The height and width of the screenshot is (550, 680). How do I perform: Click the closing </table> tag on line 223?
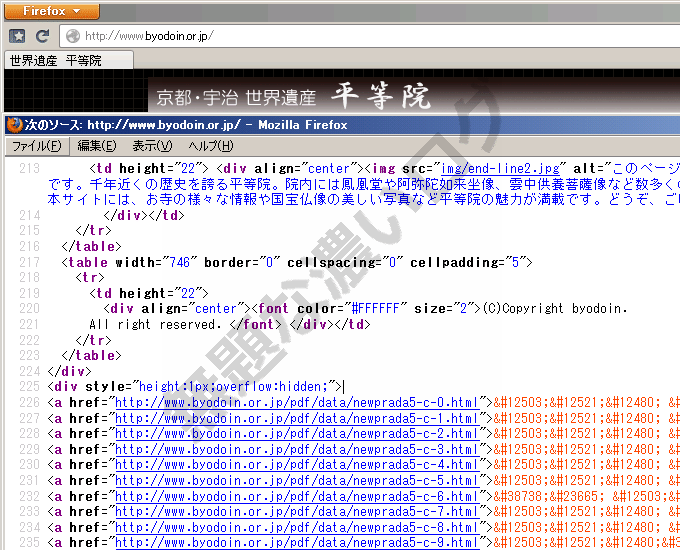click(x=91, y=356)
